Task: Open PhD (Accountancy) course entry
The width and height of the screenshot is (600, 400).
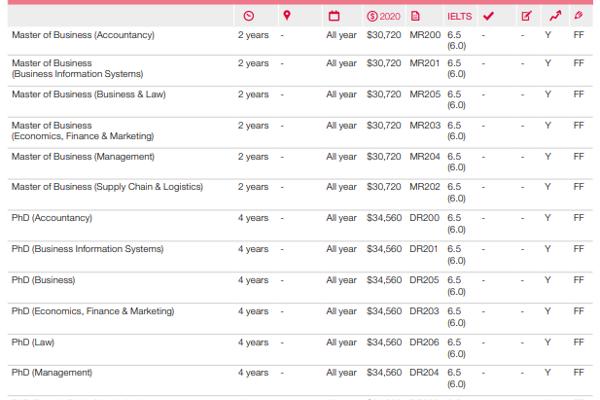Action: 51,218
